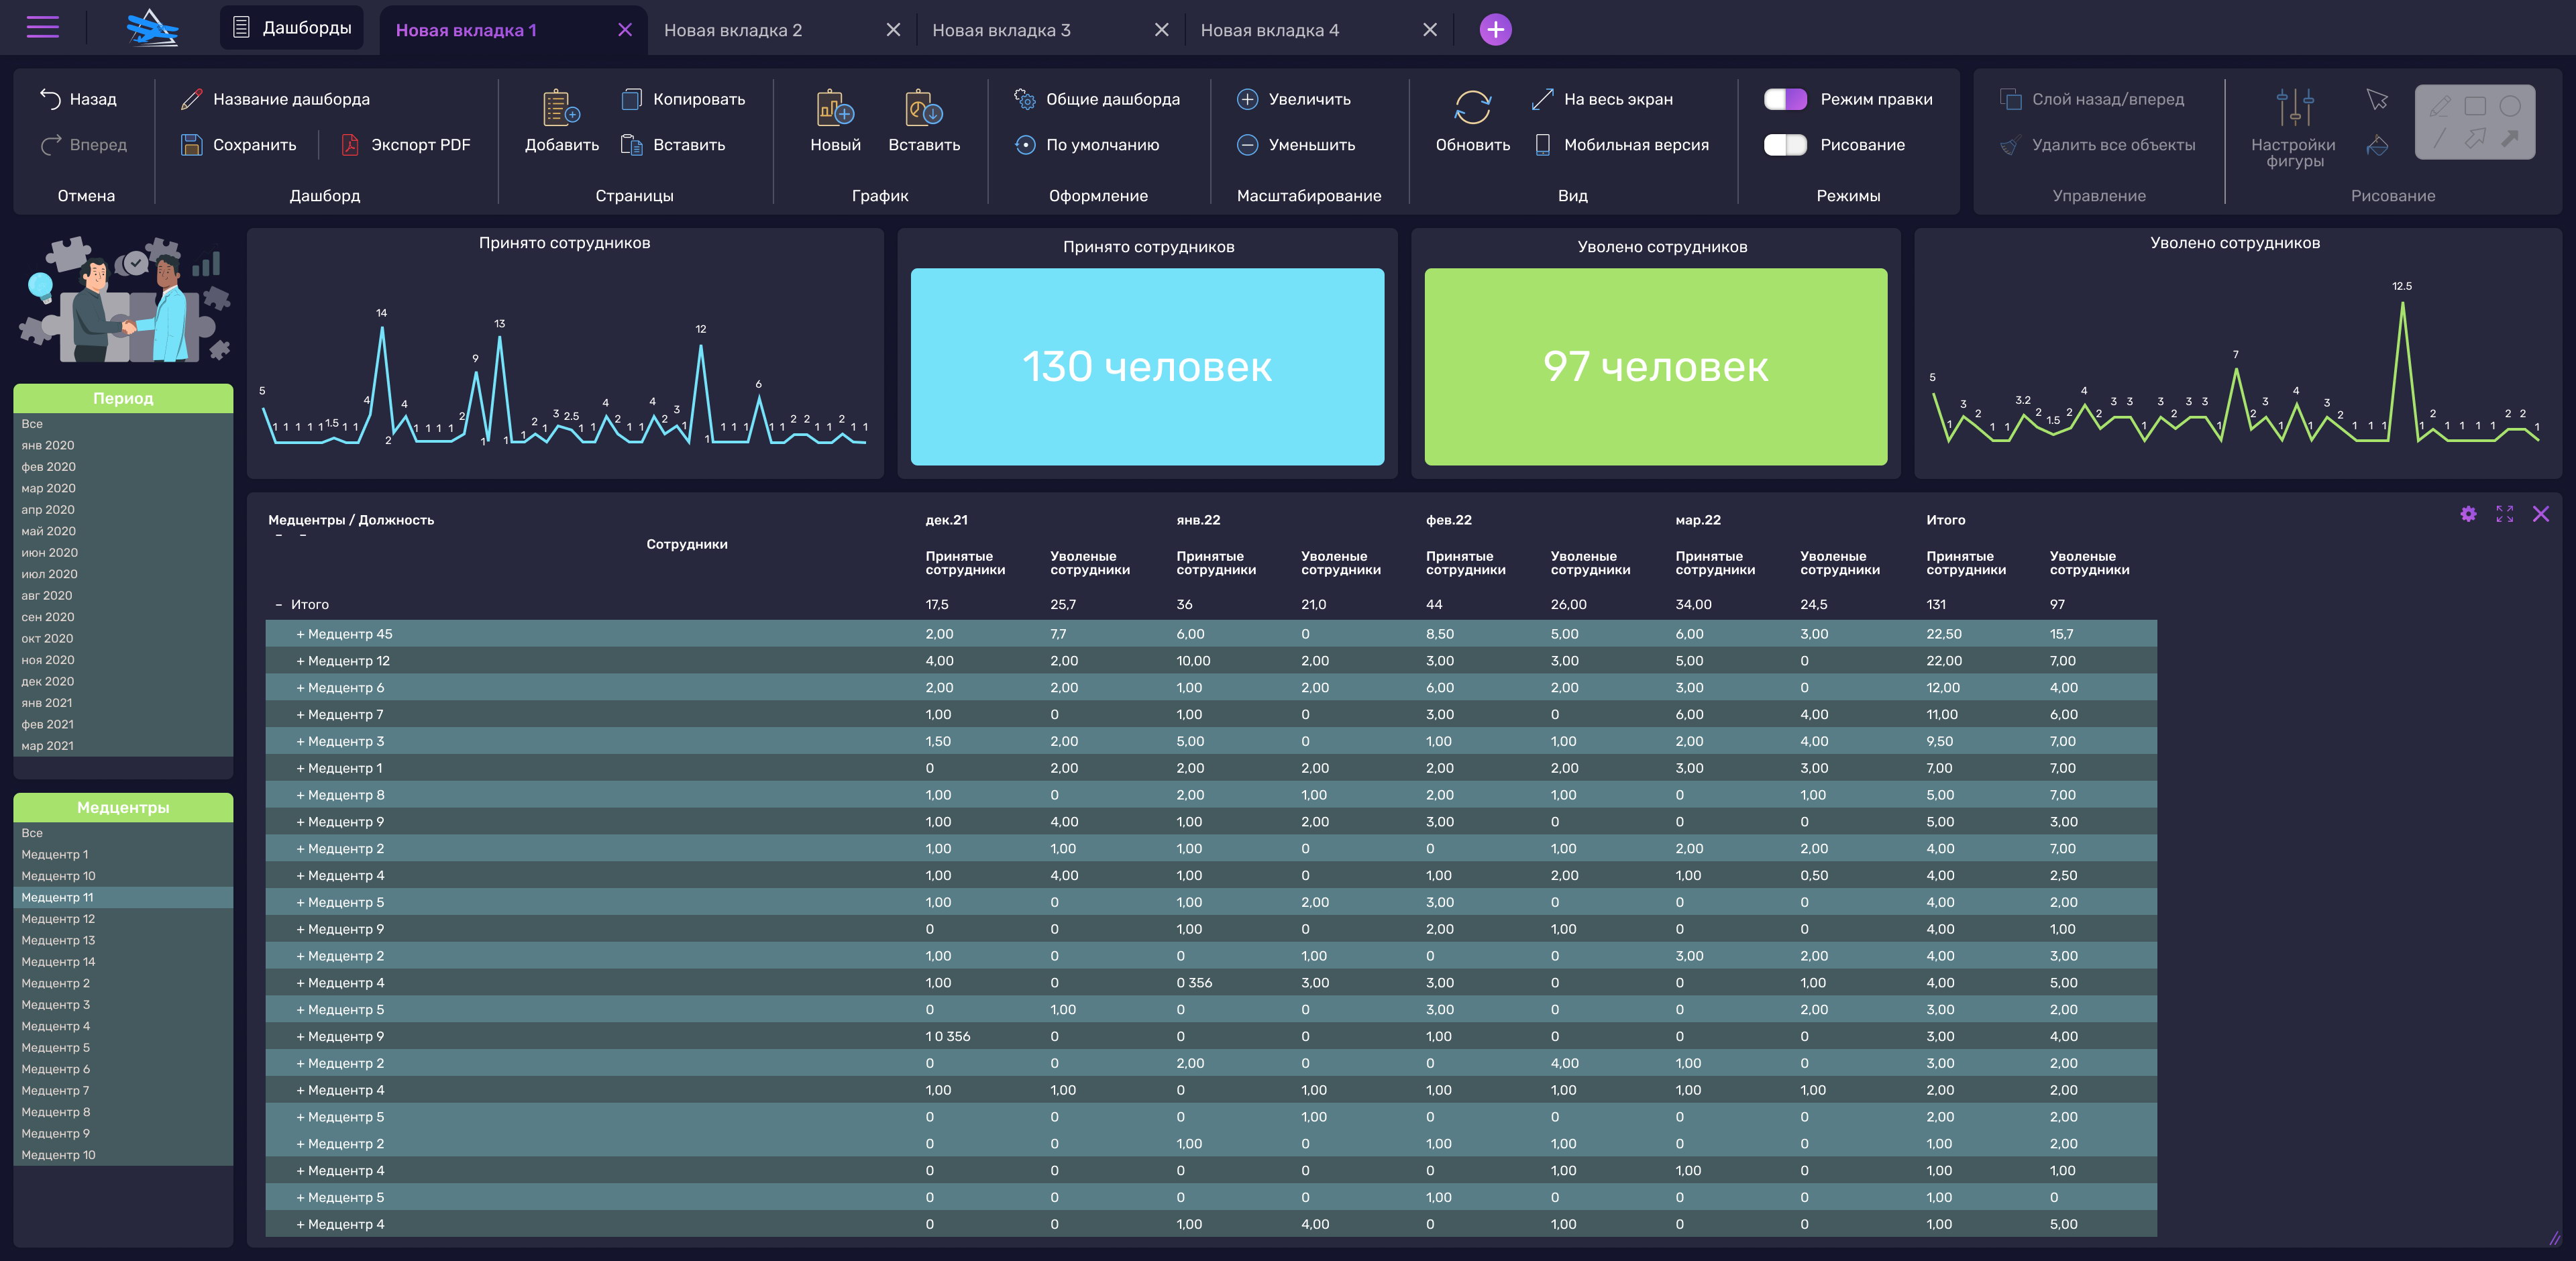Viewport: 2576px width, 1261px height.
Task: Expand the Медцентр 12 row
Action: (300, 661)
